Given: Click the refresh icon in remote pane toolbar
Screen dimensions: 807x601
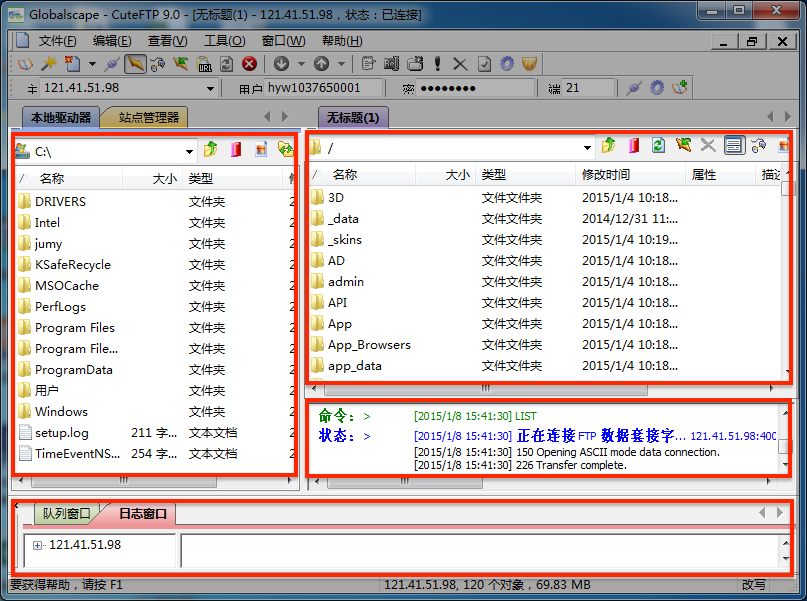Looking at the screenshot, I should pyautogui.click(x=657, y=147).
